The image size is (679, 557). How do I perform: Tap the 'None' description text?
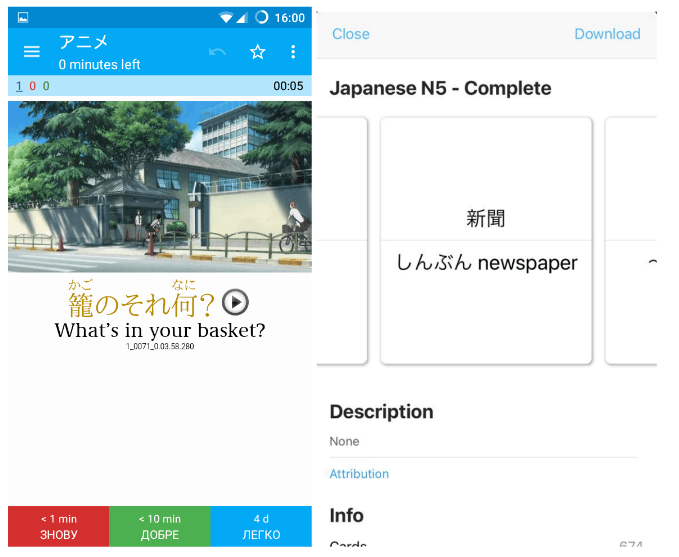click(344, 441)
